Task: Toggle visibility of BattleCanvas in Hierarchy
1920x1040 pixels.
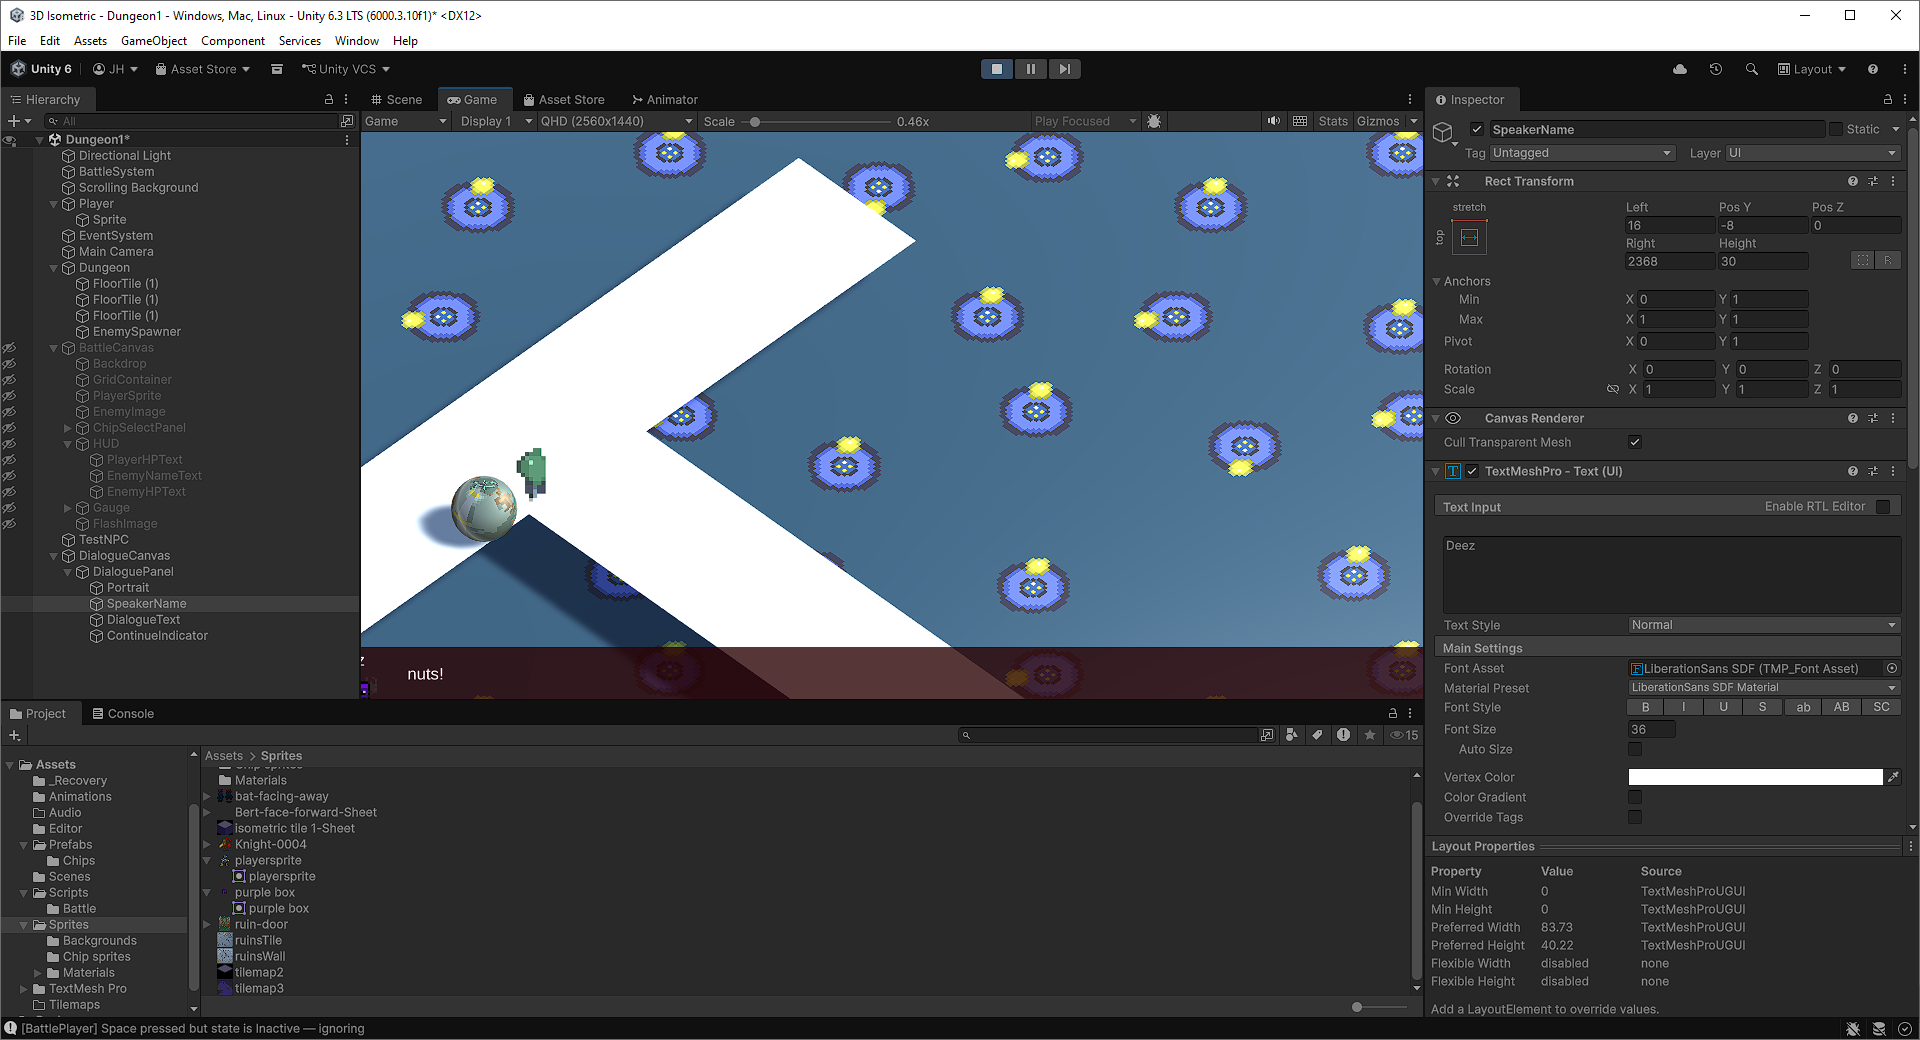Action: pyautogui.click(x=9, y=348)
